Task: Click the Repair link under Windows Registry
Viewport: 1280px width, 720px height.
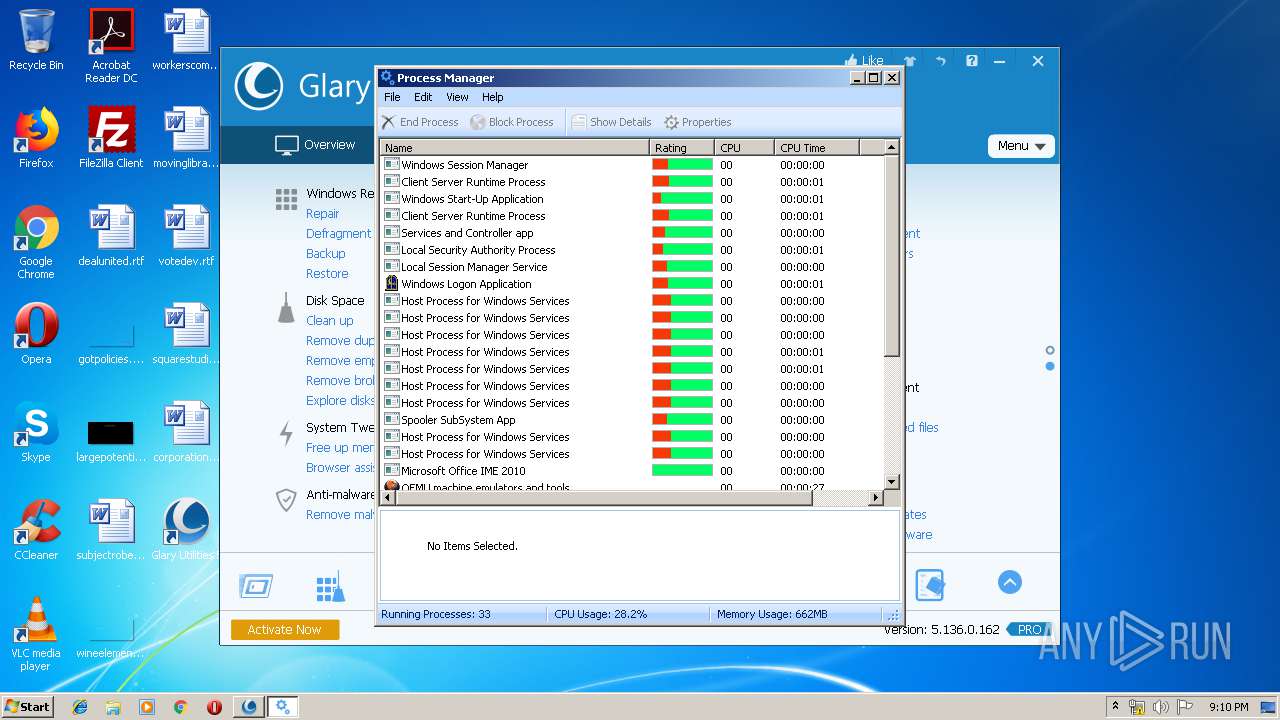Action: click(x=322, y=213)
